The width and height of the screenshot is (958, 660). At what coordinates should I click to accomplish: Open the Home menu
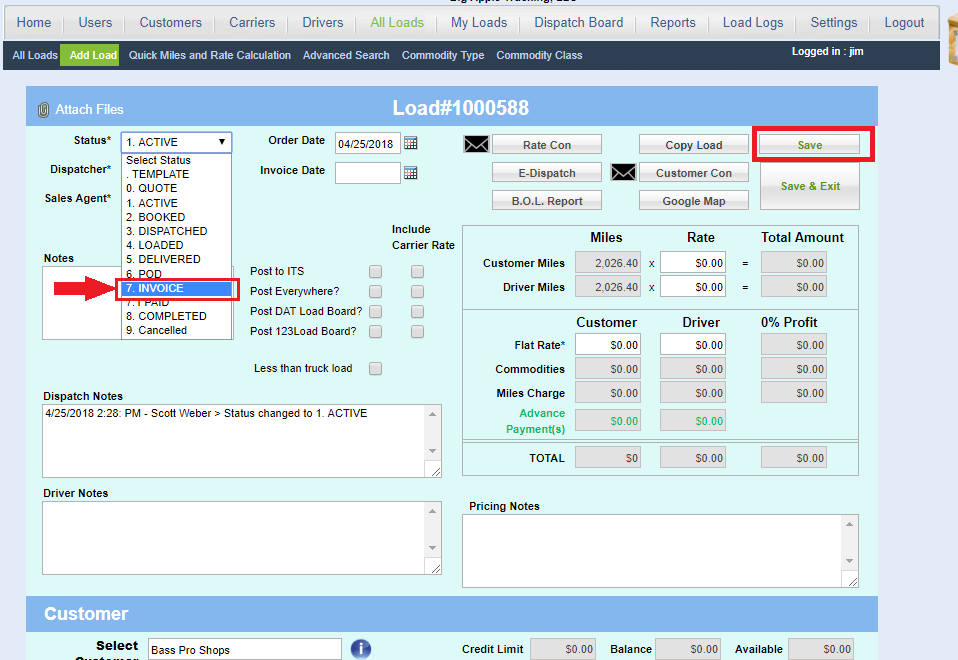click(34, 23)
